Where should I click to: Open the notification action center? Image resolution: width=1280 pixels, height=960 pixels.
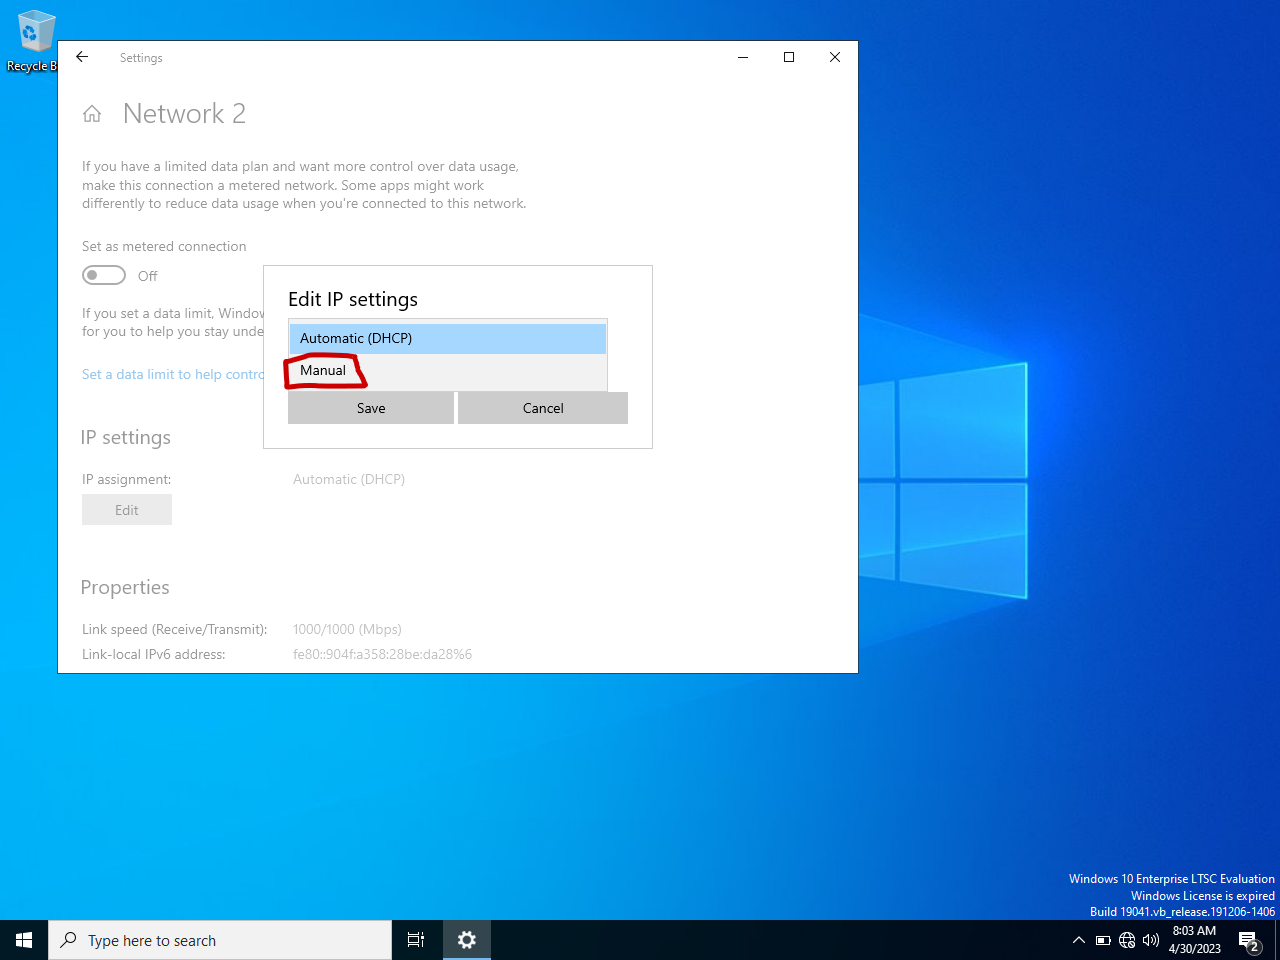[1249, 940]
